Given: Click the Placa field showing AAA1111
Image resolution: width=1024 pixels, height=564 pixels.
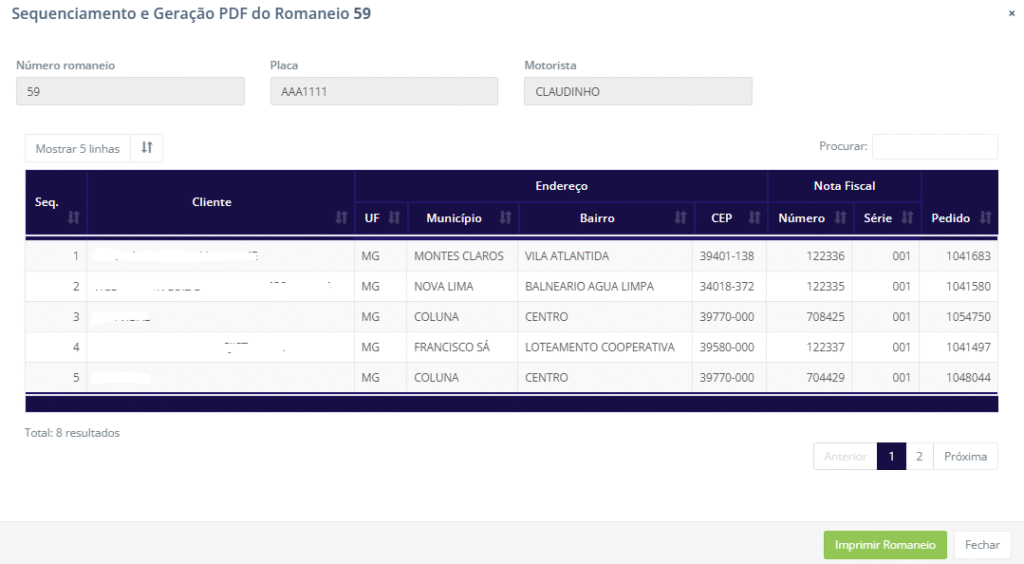Looking at the screenshot, I should click(x=384, y=92).
